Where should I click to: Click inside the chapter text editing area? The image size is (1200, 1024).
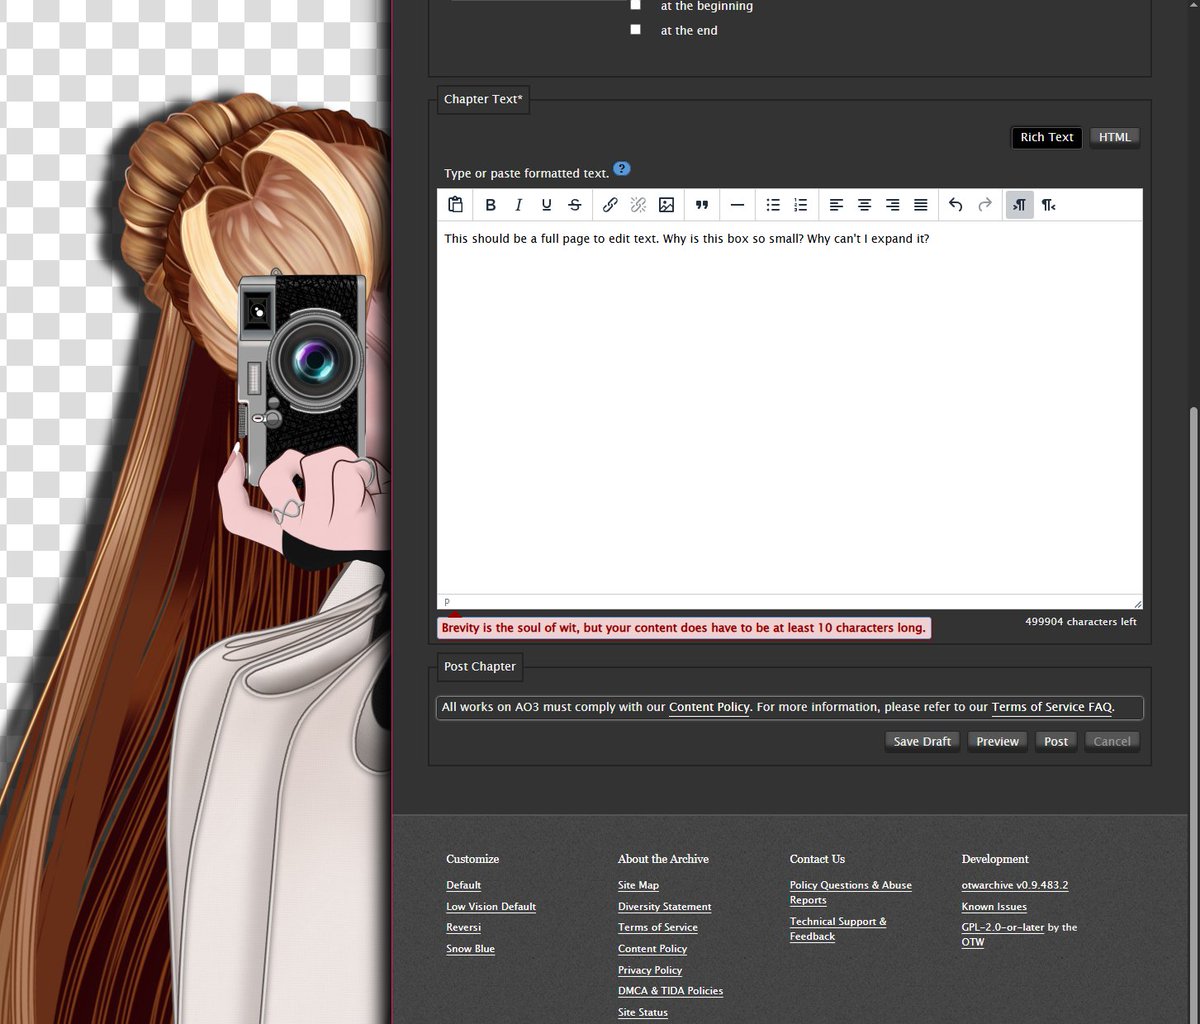[790, 410]
